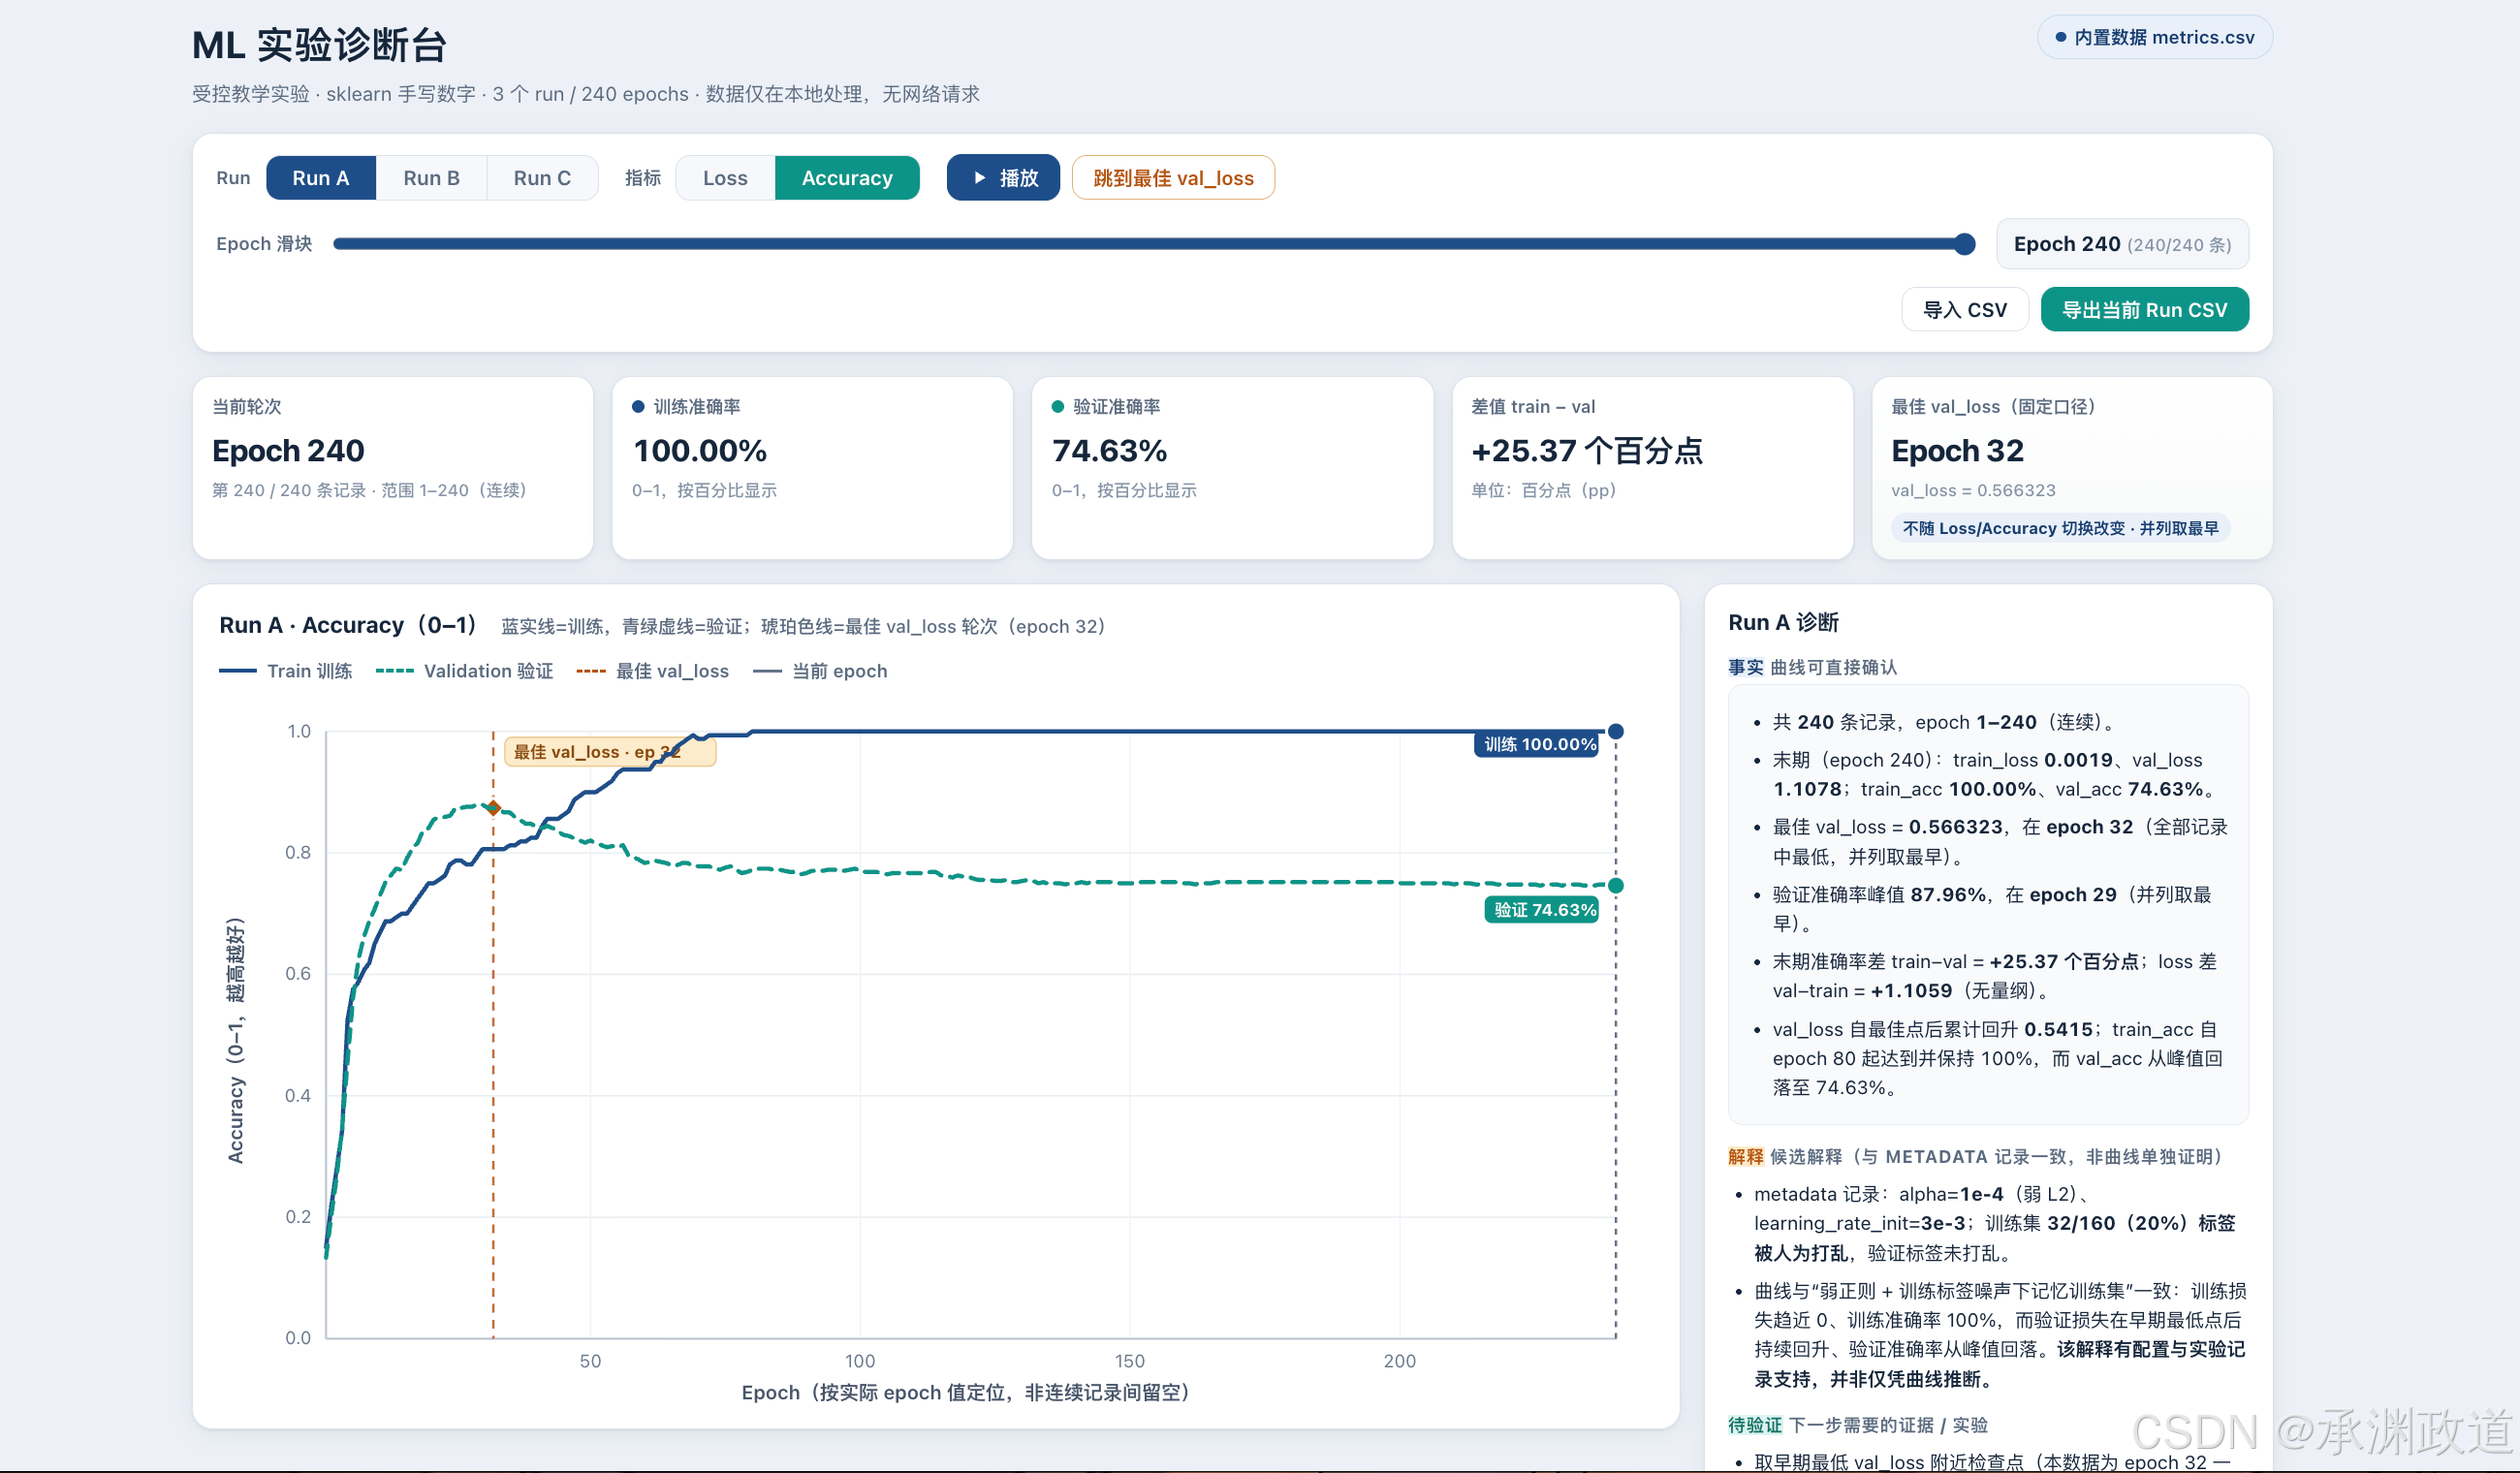Select the Accuracy metric toggle
This screenshot has width=2520, height=1473.
click(x=847, y=178)
